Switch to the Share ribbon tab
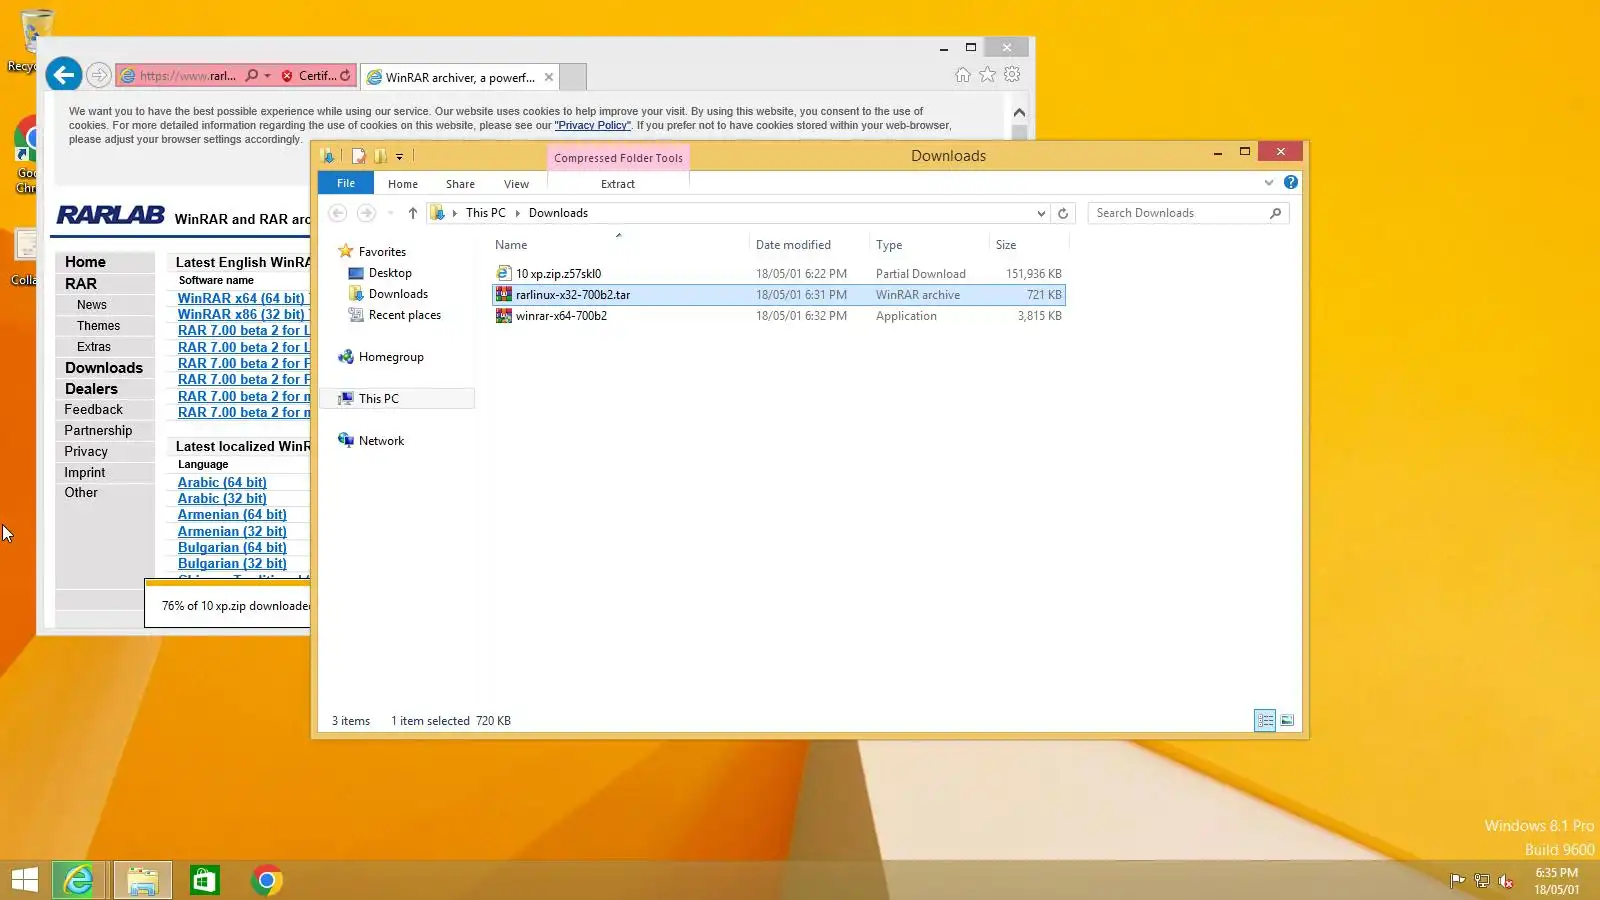Screen dimensions: 1600x900 [x=460, y=184]
